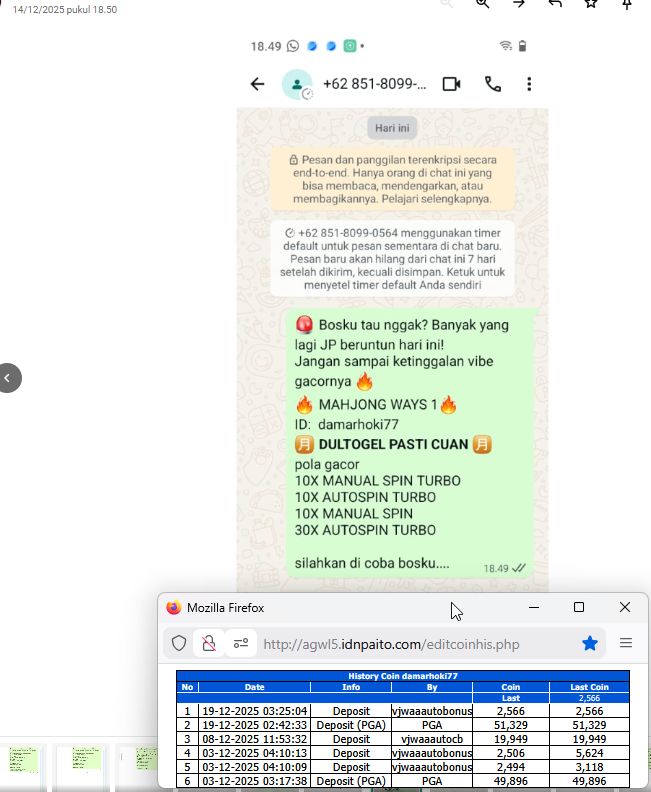Click '10X MANUAL SPIN TURBO' line
The image size is (651, 792).
(x=378, y=481)
